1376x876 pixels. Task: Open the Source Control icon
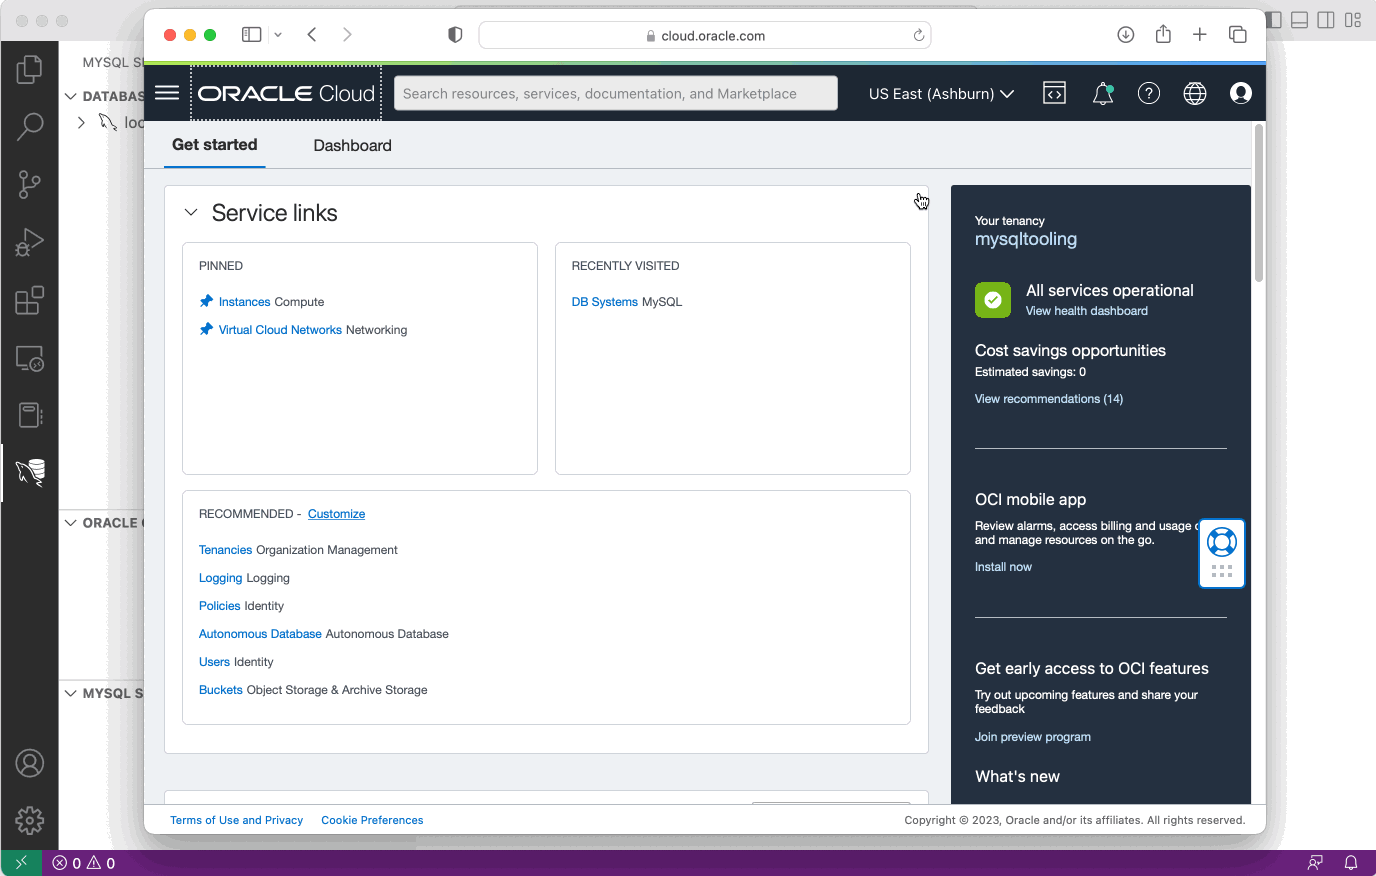[30, 184]
